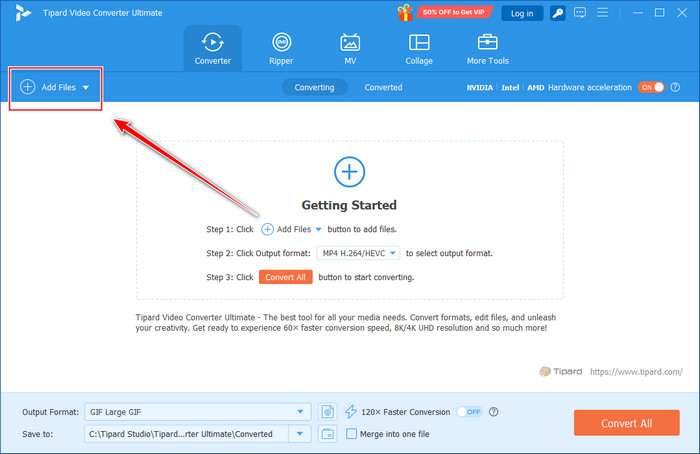Image resolution: width=700 pixels, height=454 pixels.
Task: Switch to the Collage tab
Action: [419, 48]
